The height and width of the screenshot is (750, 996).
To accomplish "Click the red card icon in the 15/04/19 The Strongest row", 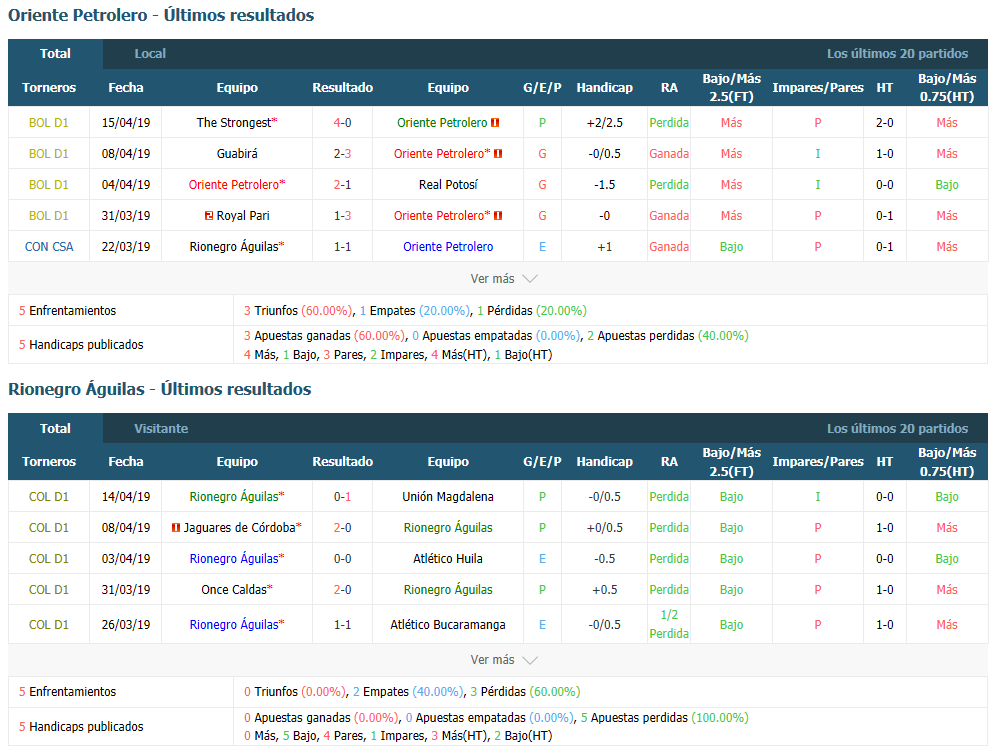I will click(x=495, y=123).
